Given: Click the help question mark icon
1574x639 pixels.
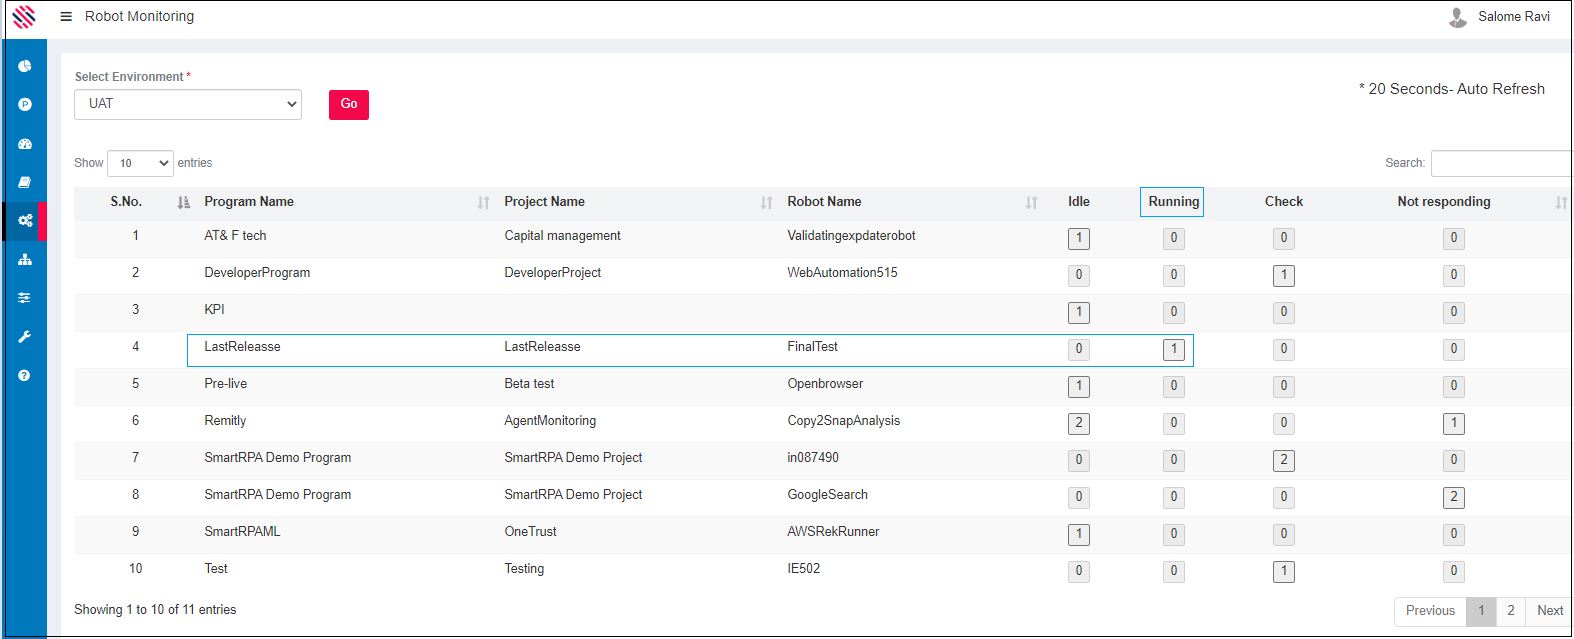Looking at the screenshot, I should click(x=25, y=376).
